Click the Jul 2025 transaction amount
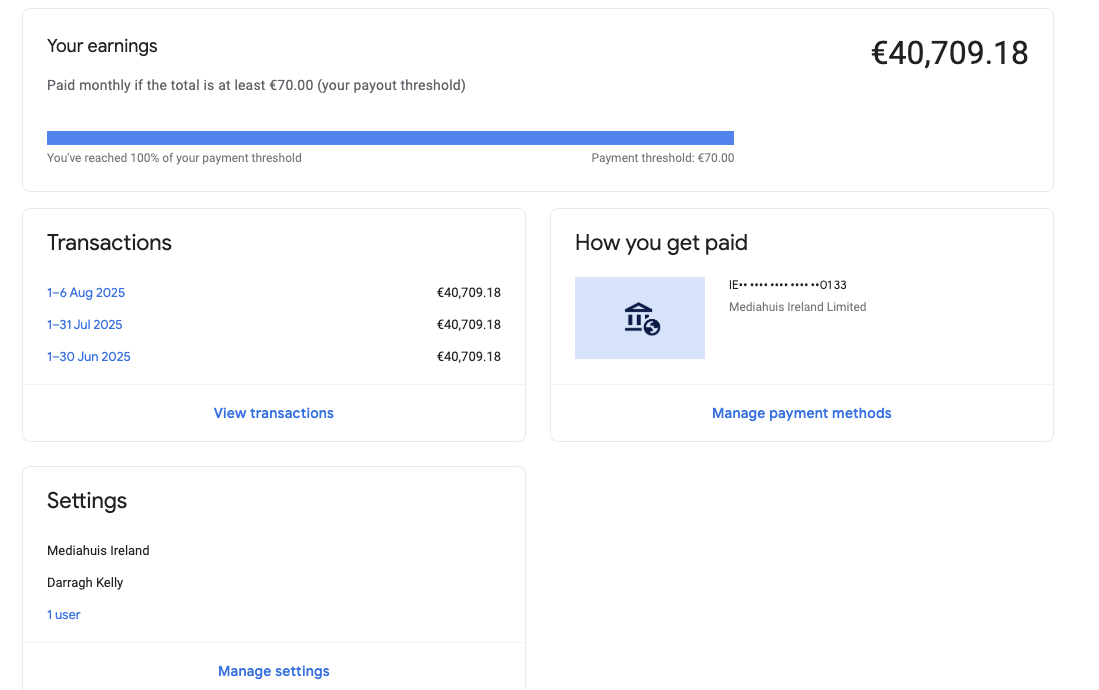The width and height of the screenshot is (1099, 690). (468, 325)
